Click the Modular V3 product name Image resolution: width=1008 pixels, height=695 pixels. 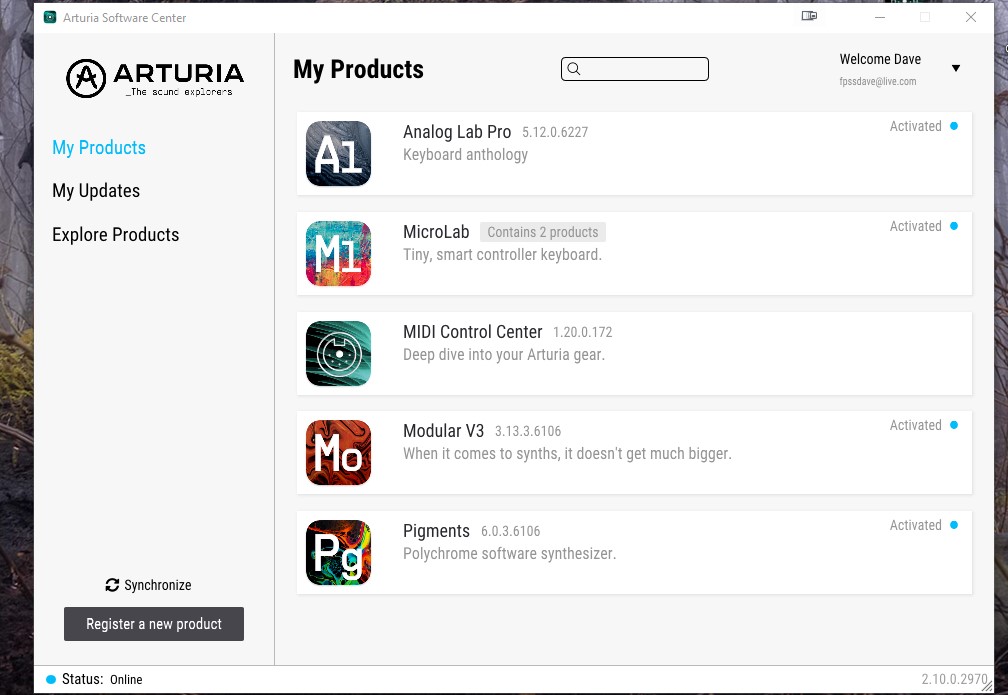click(x=444, y=431)
